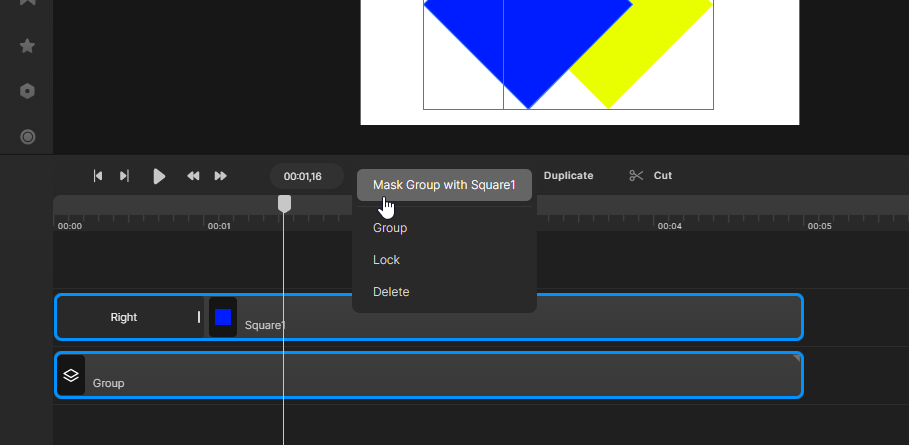Click the Cut label in the toolbar
Image resolution: width=909 pixels, height=445 pixels.
coord(663,176)
